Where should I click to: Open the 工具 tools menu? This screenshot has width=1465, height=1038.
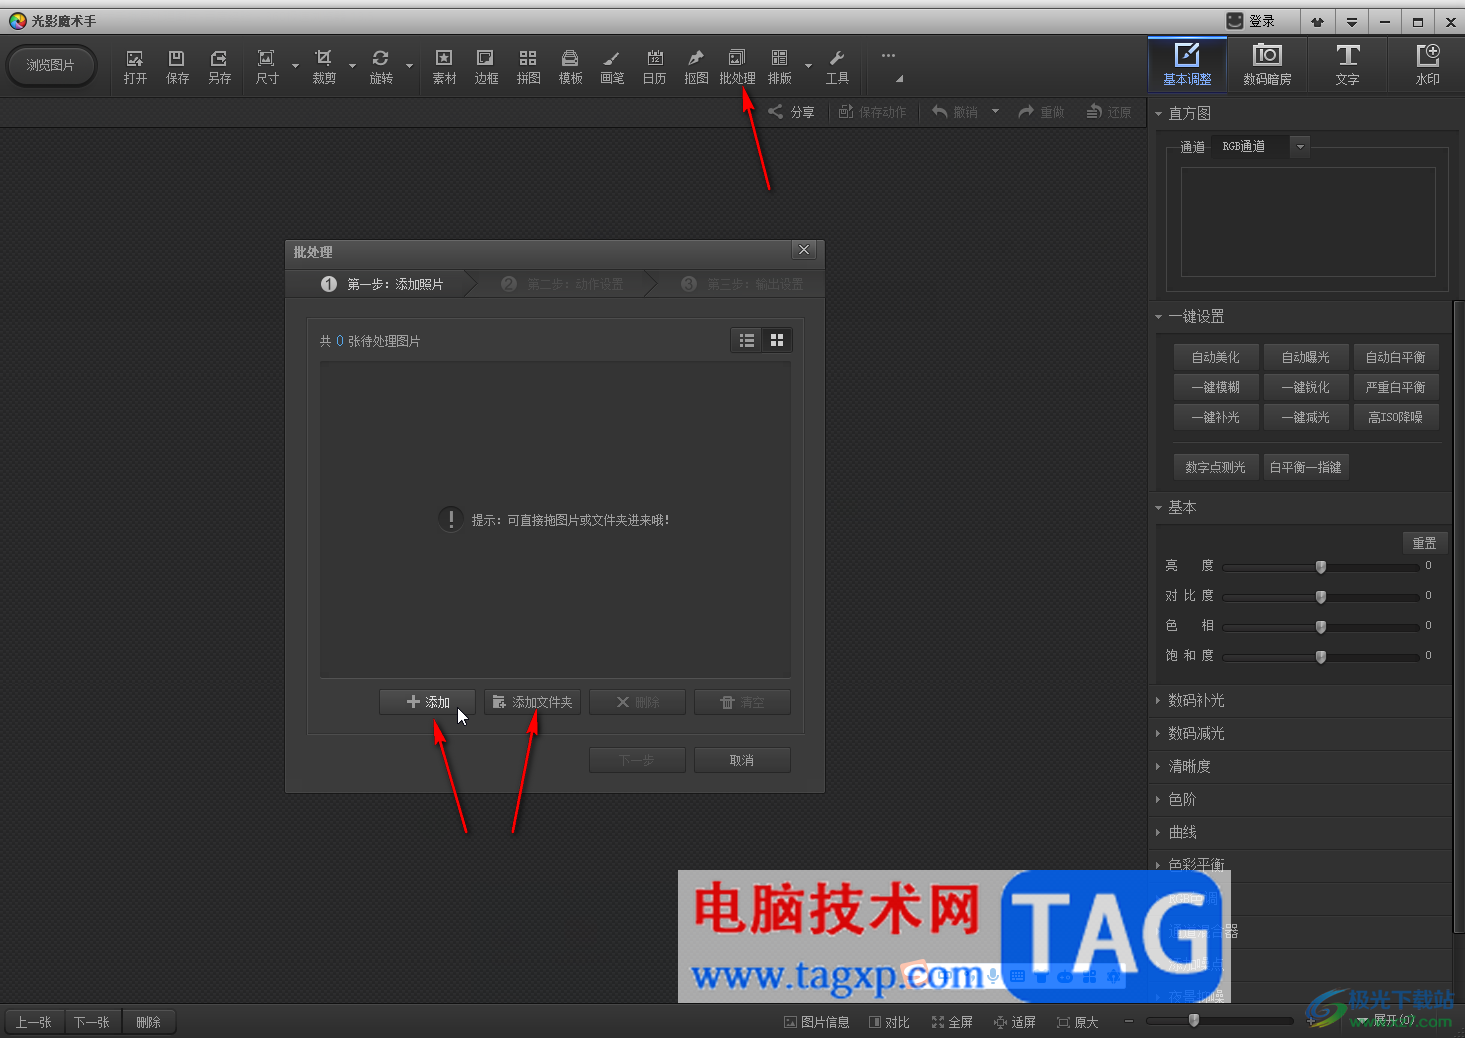[837, 67]
